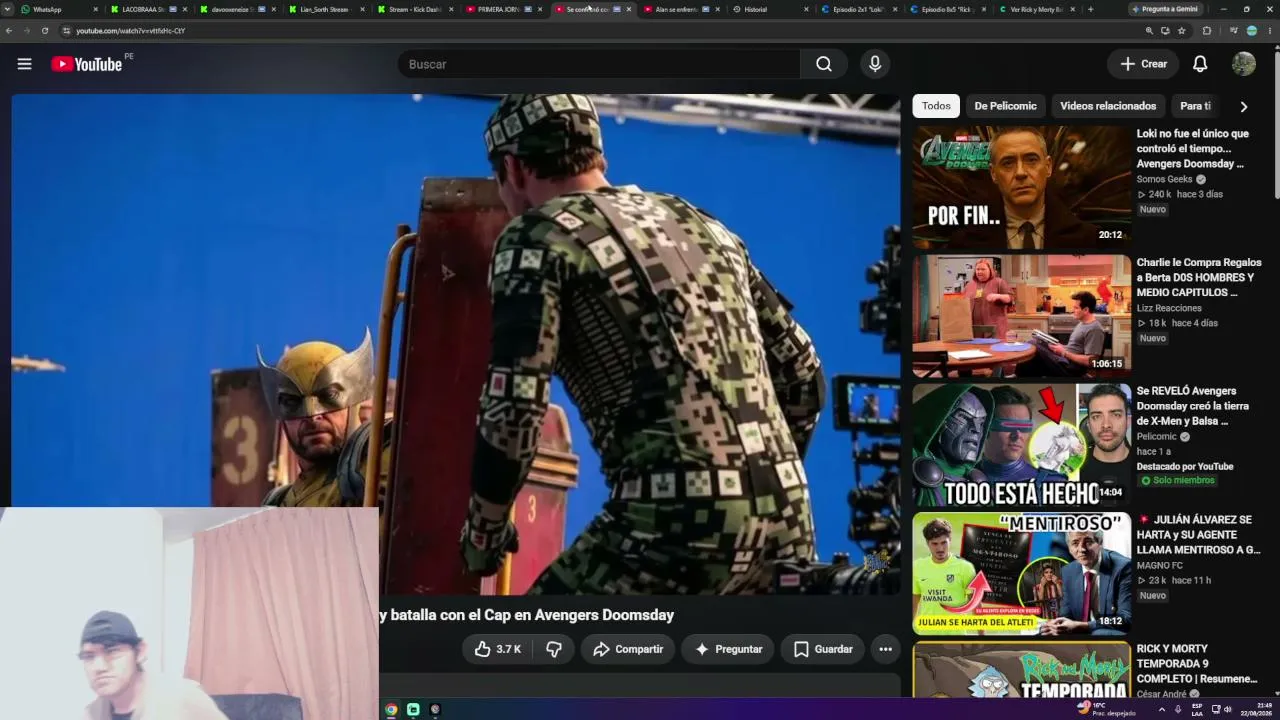1280x720 pixels.
Task: Visit the Somos Geeks channel
Action: tap(1164, 180)
